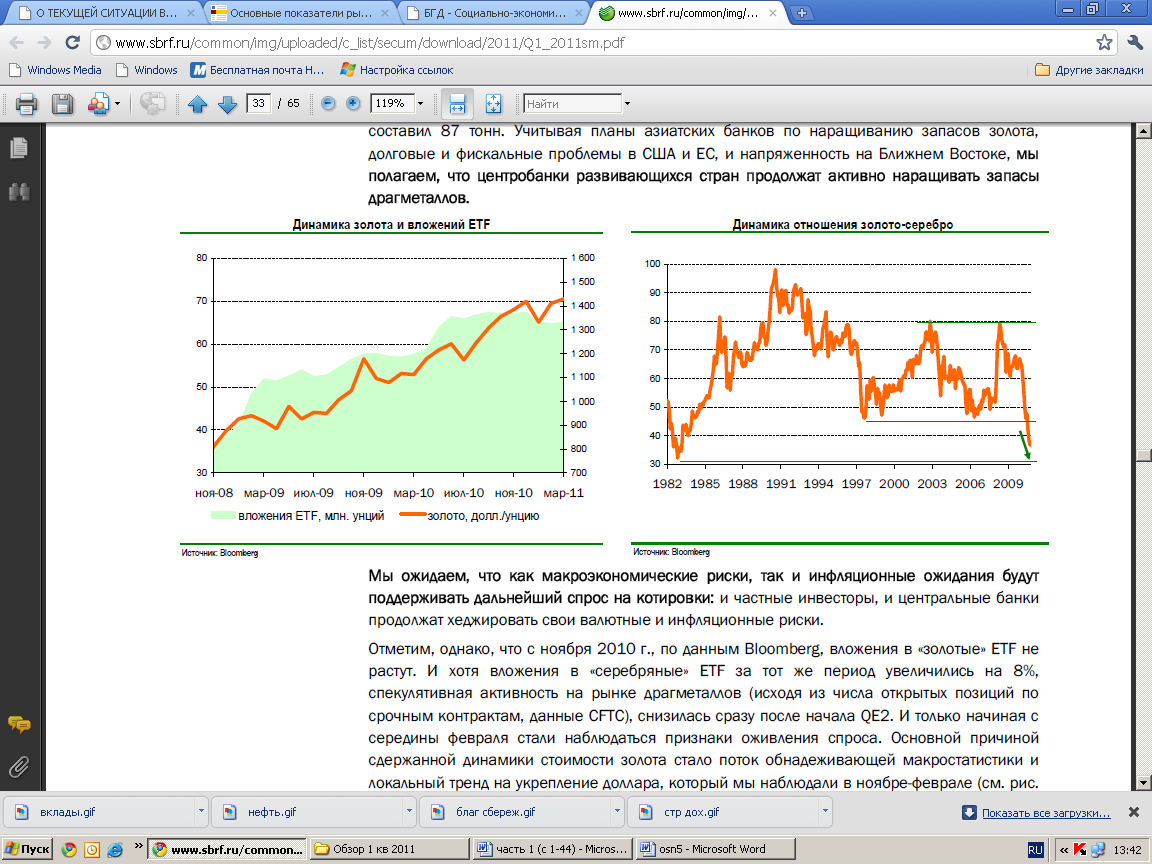This screenshot has height=864, width=1152.
Task: Expand the find options dropdown arrow
Action: coord(627,104)
